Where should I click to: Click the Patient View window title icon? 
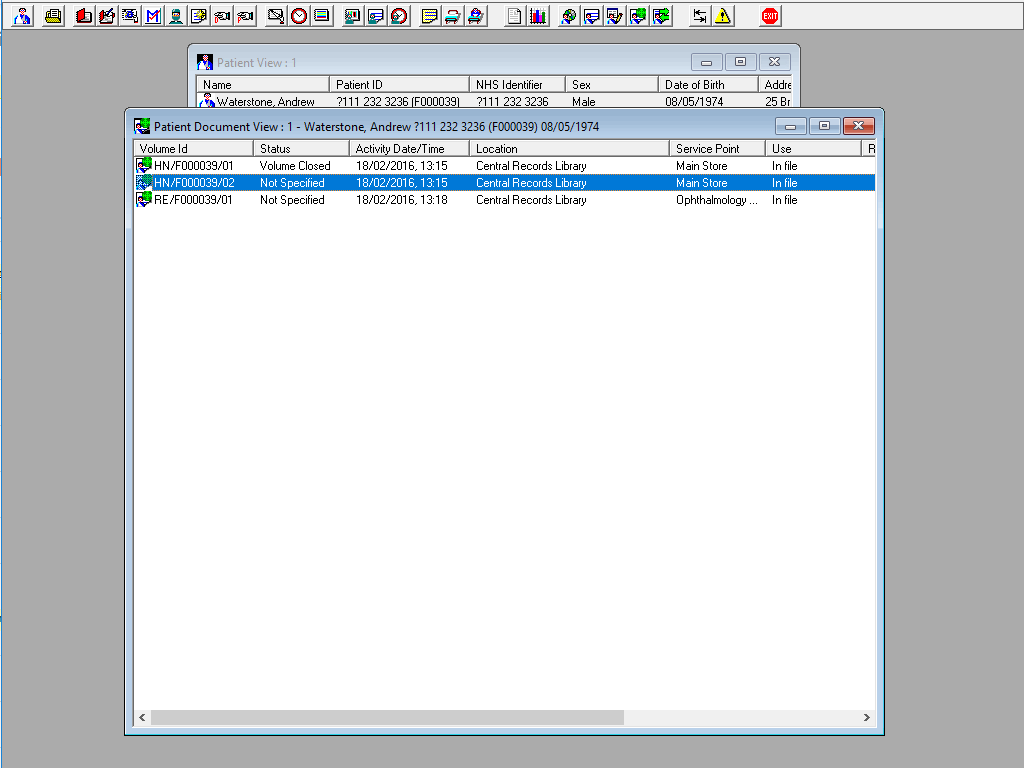pyautogui.click(x=204, y=62)
